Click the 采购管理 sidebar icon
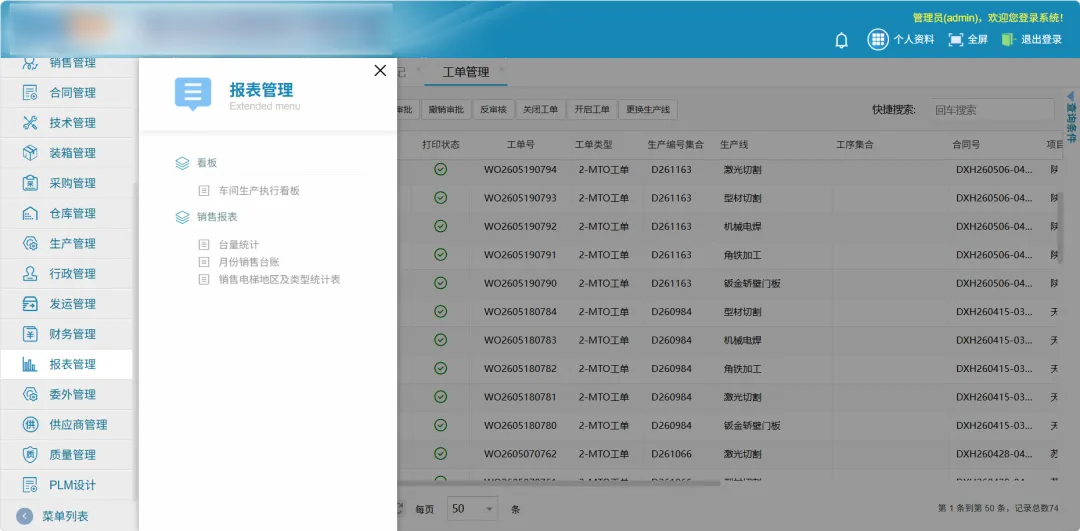Image resolution: width=1080 pixels, height=531 pixels. [30, 183]
